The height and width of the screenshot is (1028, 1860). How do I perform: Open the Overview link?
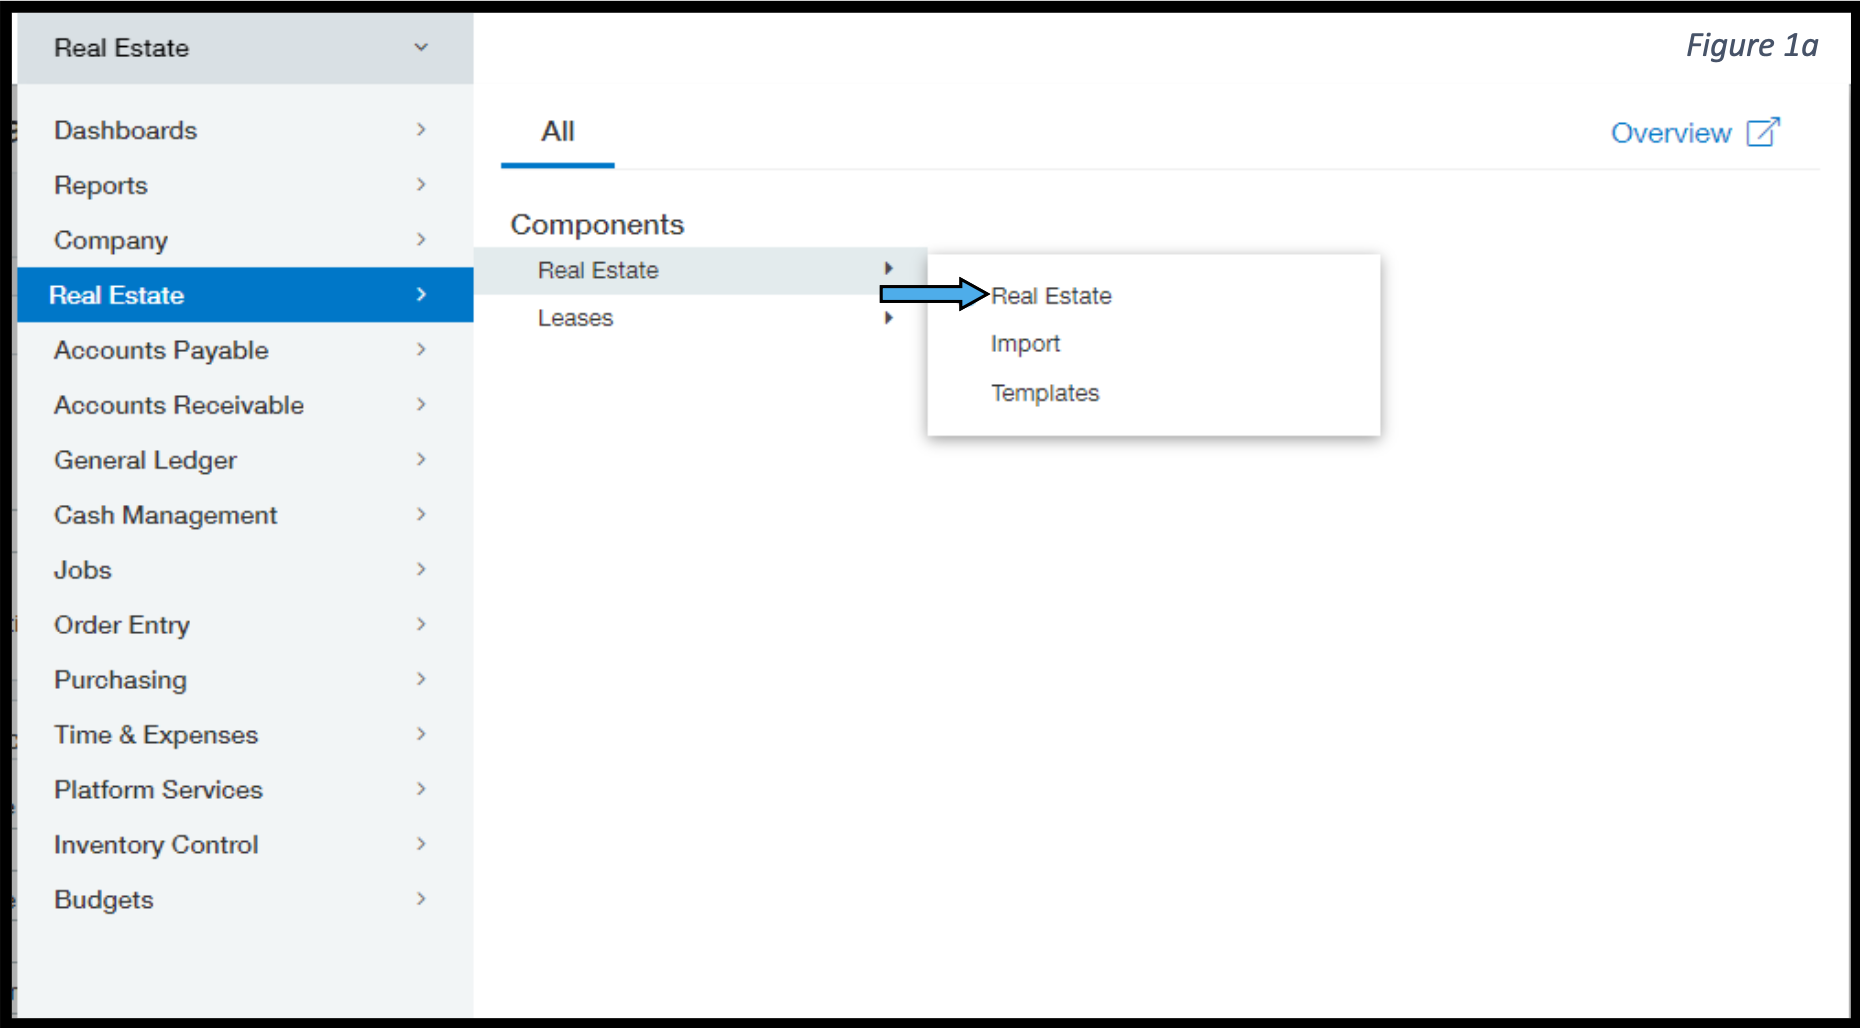pyautogui.click(x=1670, y=133)
